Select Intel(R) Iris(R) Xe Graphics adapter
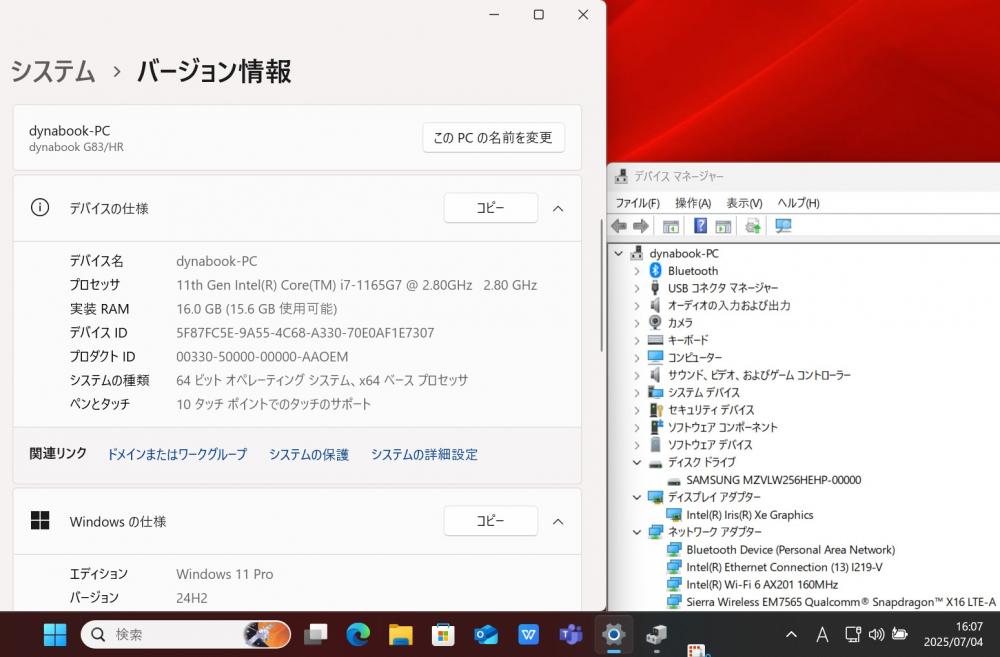 749,515
